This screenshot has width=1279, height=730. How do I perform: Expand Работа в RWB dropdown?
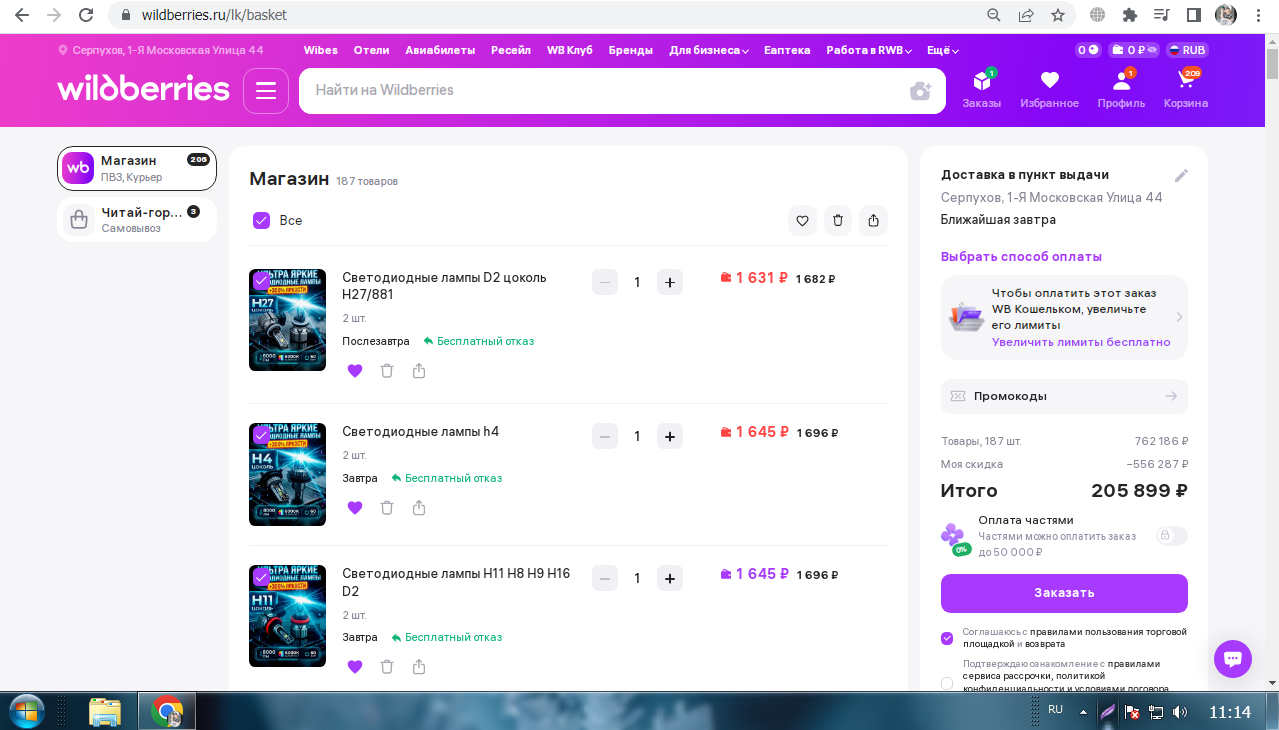[x=868, y=50]
